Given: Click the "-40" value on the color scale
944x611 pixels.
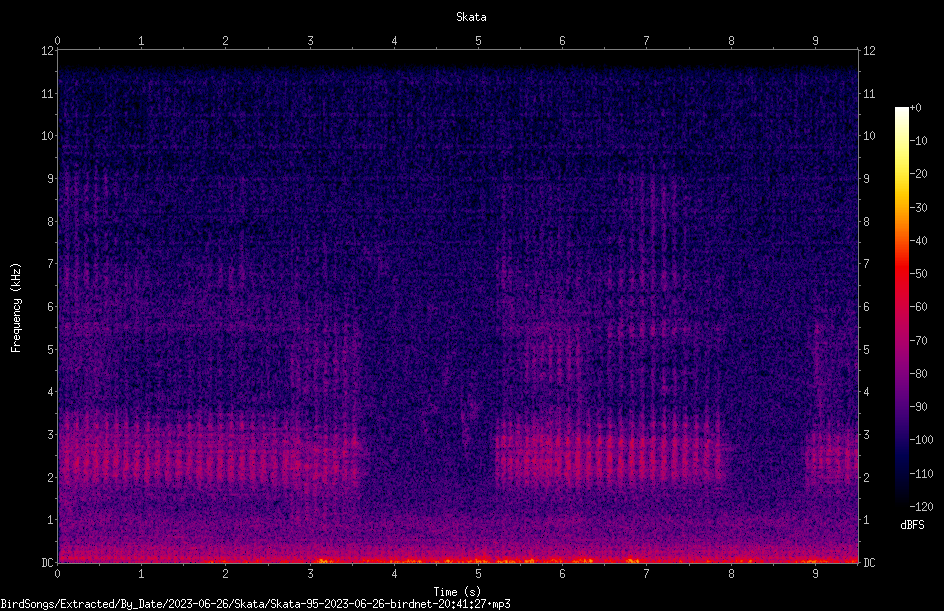Looking at the screenshot, I should 918,241.
